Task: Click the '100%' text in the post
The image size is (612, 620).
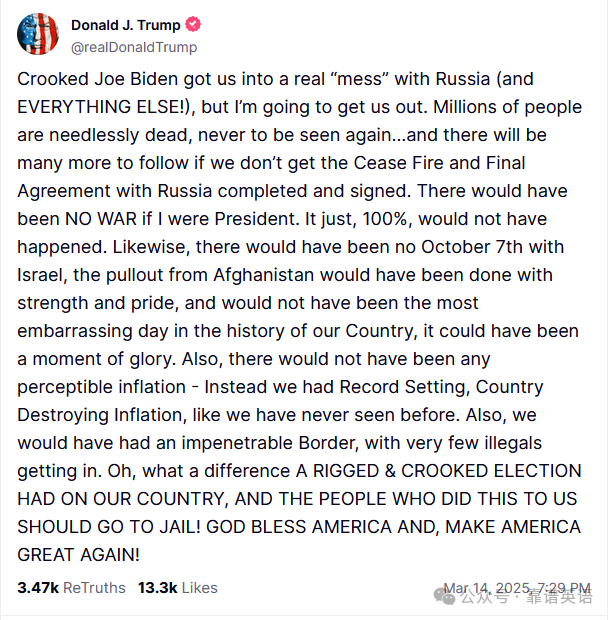Action: [x=385, y=219]
